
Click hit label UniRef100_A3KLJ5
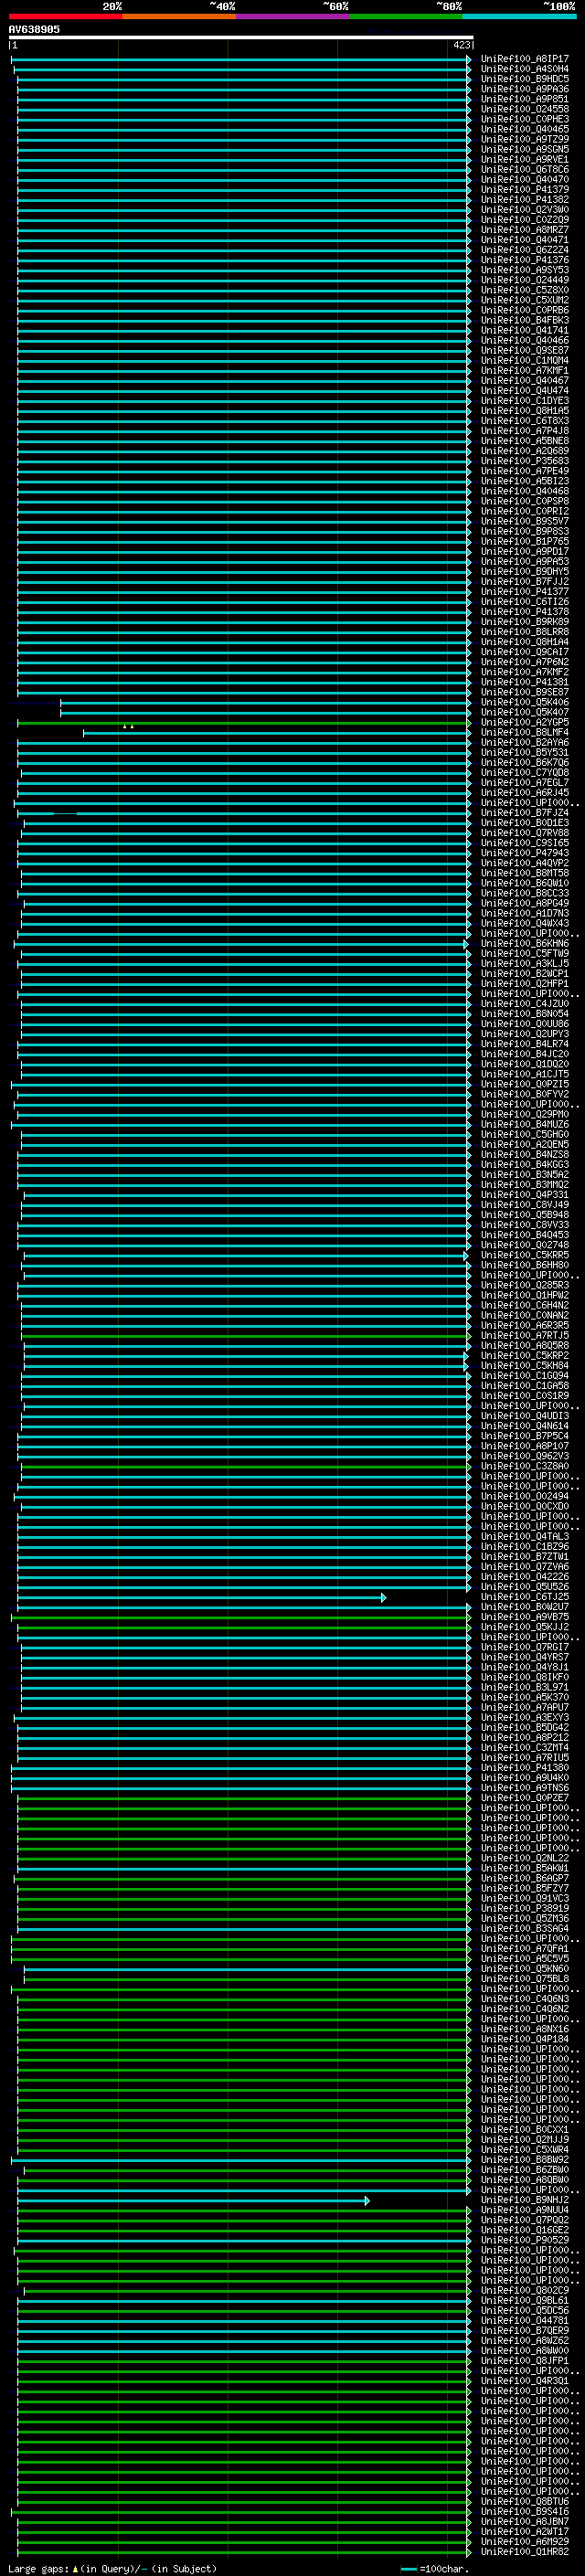point(524,963)
